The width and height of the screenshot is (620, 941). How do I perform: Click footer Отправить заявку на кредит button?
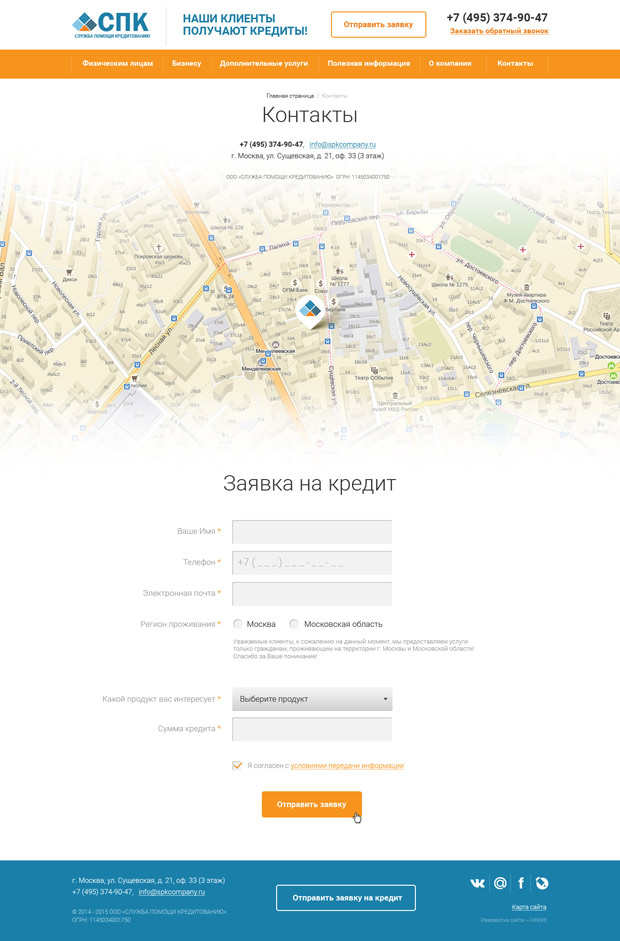[346, 898]
